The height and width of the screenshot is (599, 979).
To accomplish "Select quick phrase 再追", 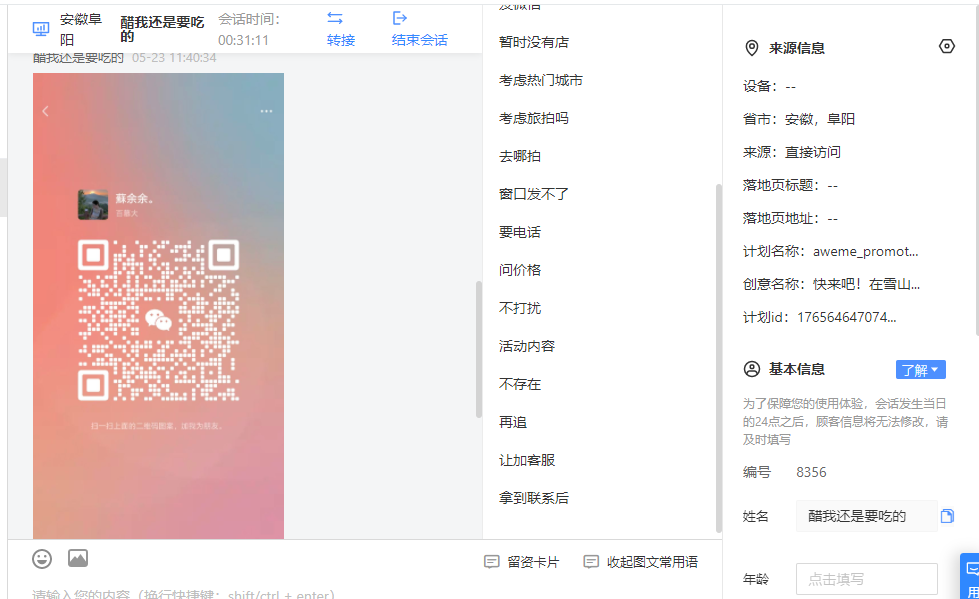I will coord(513,422).
